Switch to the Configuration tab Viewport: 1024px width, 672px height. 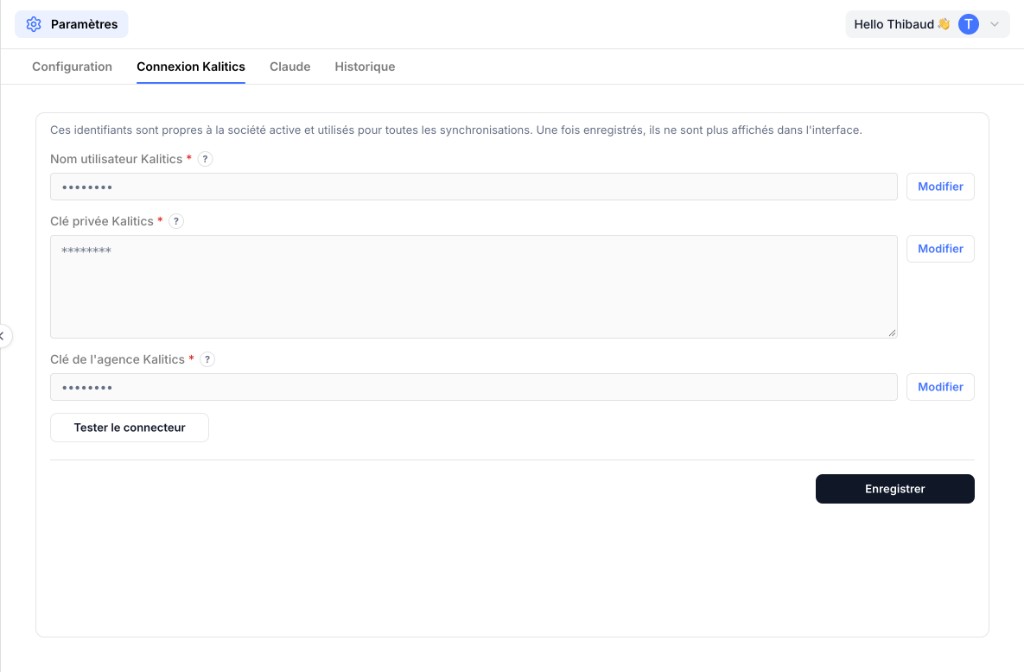tap(72, 67)
